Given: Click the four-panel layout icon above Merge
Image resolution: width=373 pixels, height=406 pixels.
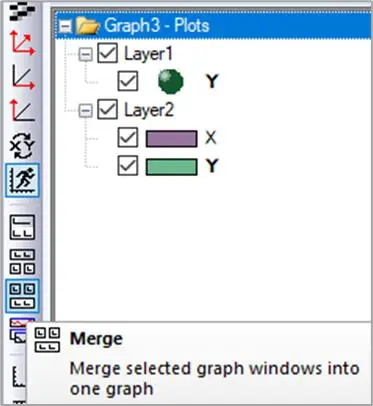Looking at the screenshot, I should 22,262.
